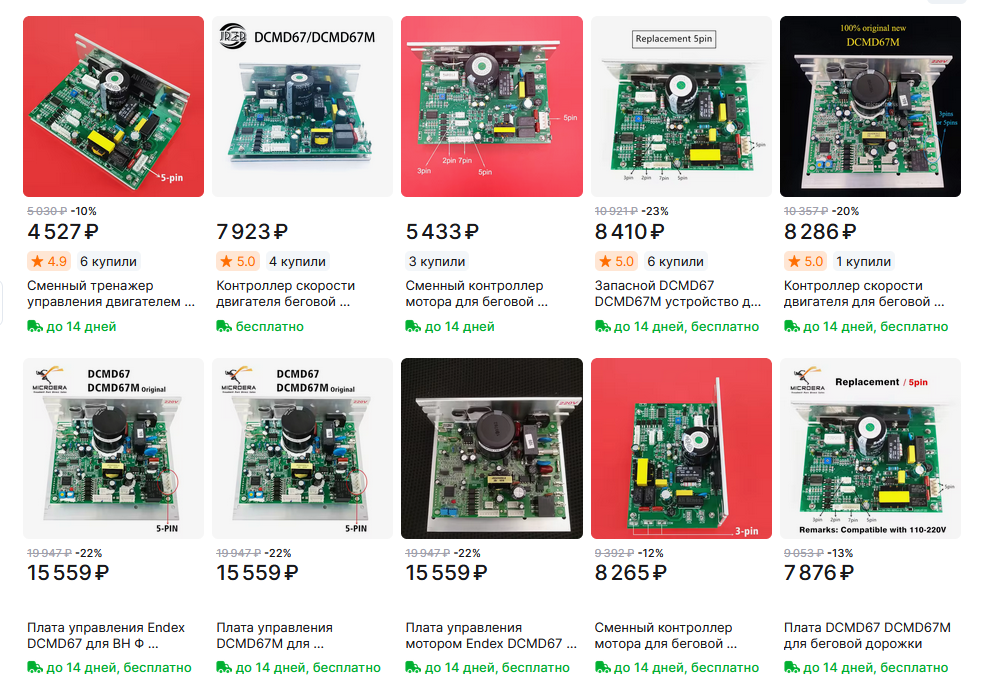Click the 4.9 star rating badge
Viewport: 984px width, 678px height.
click(49, 261)
